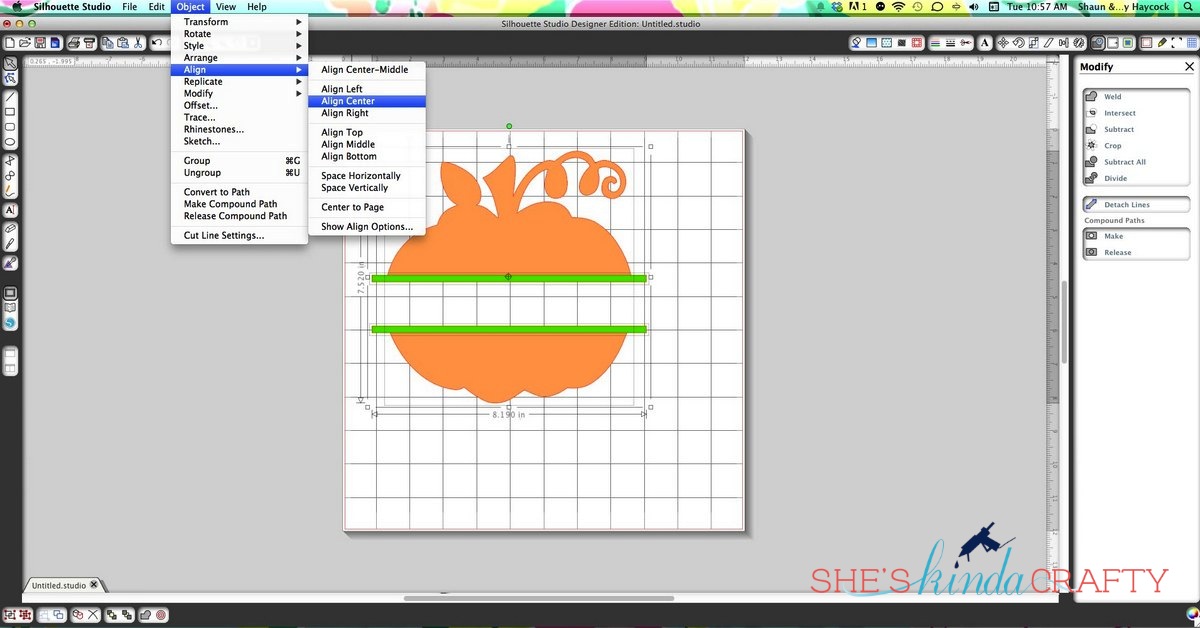Expand the Style submenu
Screen dimensions: 1200x628
coord(239,46)
